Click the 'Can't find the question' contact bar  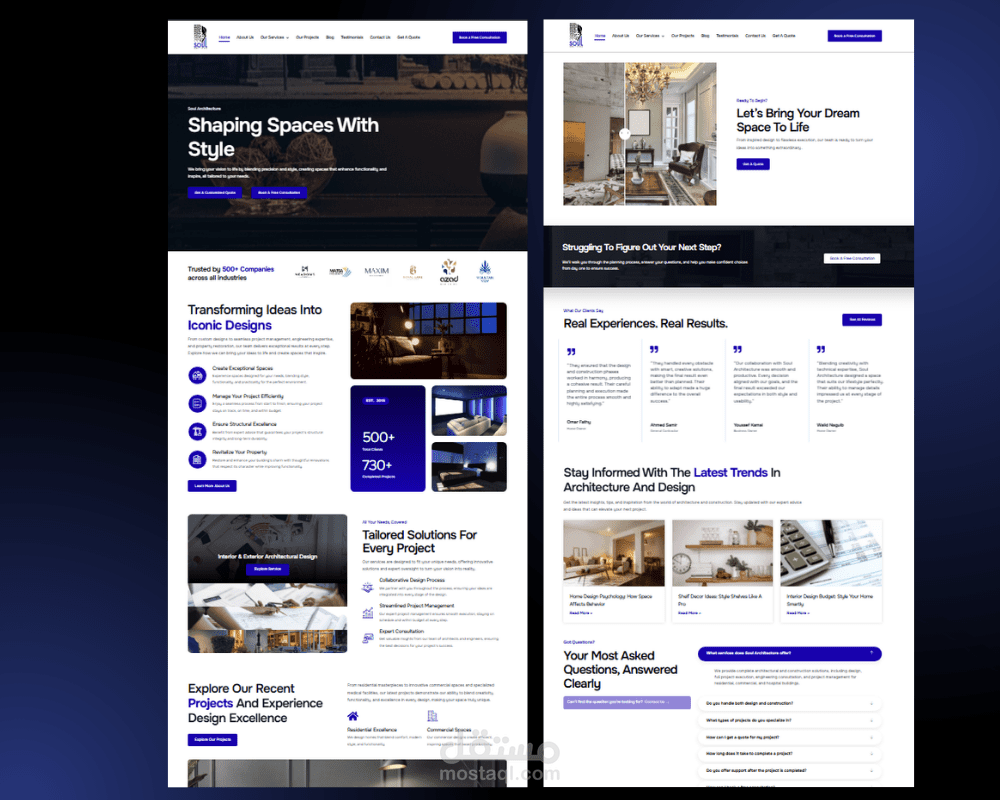(627, 702)
